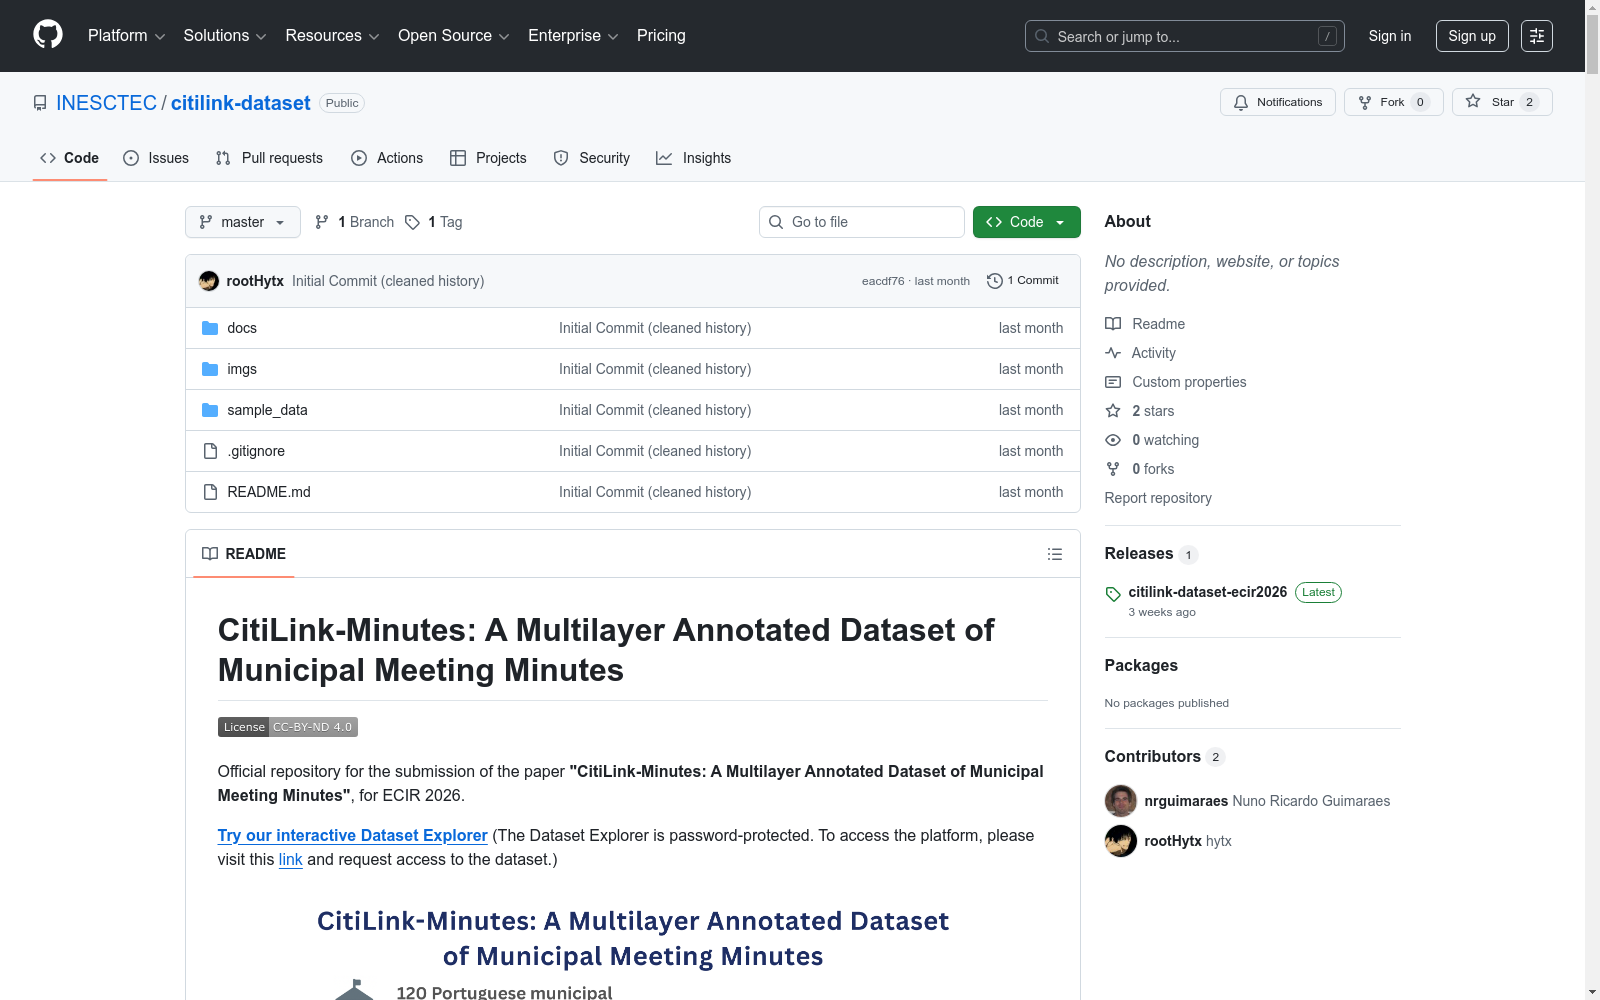Click the eye icon beside 0 watching
This screenshot has width=1600, height=1000.
coord(1113,440)
